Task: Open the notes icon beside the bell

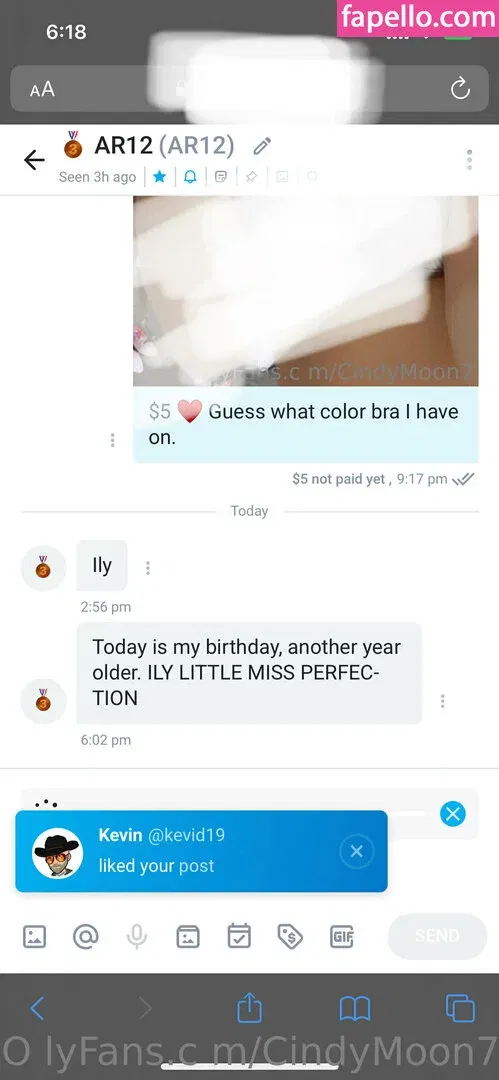Action: pyautogui.click(x=221, y=177)
